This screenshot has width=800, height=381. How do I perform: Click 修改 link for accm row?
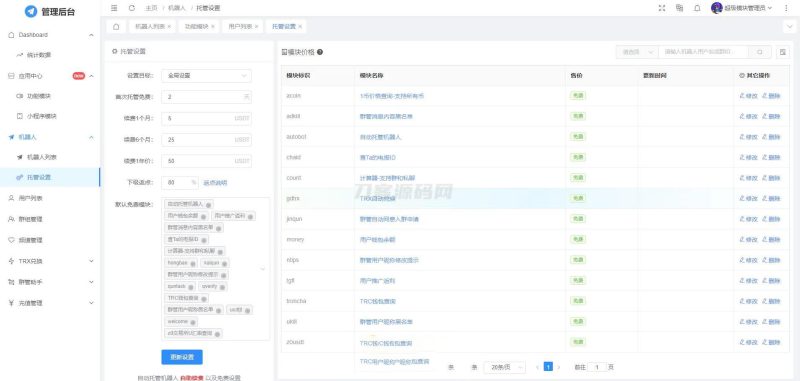click(748, 96)
